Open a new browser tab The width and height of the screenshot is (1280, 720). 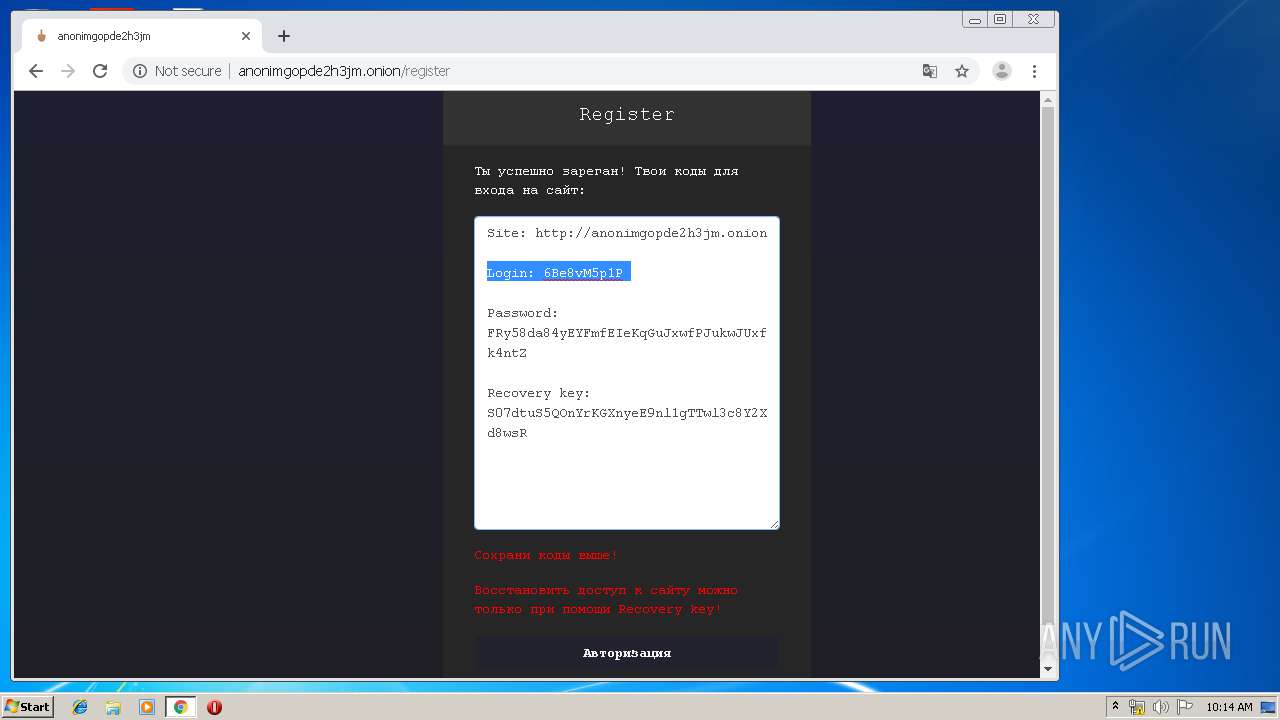284,36
